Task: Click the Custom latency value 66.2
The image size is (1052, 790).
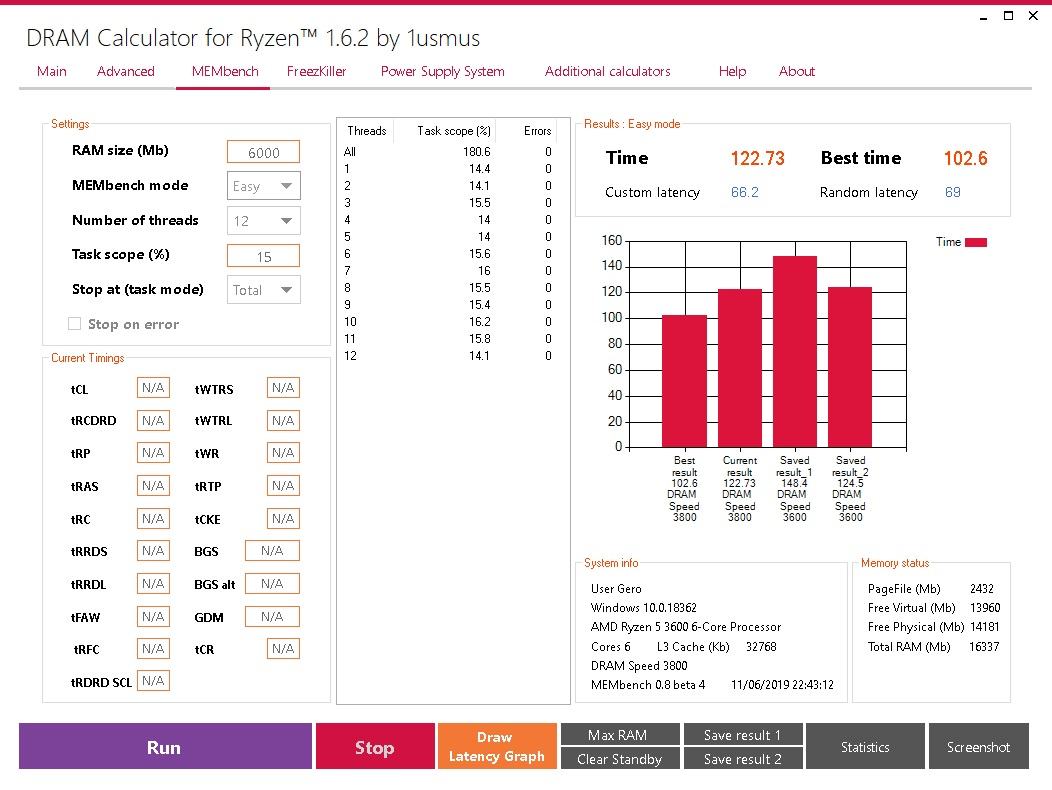Action: coord(745,193)
